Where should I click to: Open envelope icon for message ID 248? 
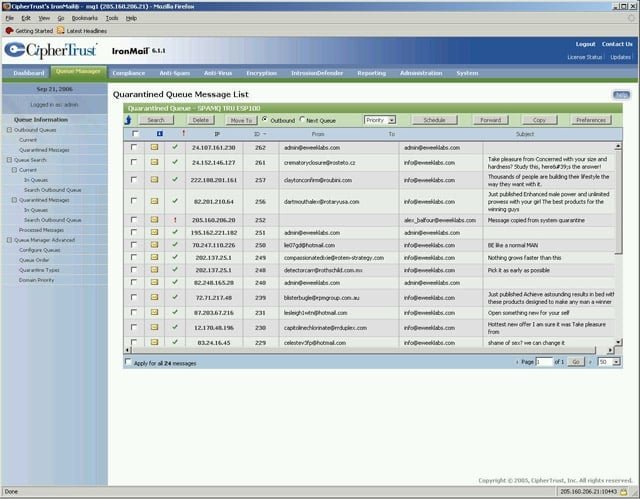[x=154, y=270]
